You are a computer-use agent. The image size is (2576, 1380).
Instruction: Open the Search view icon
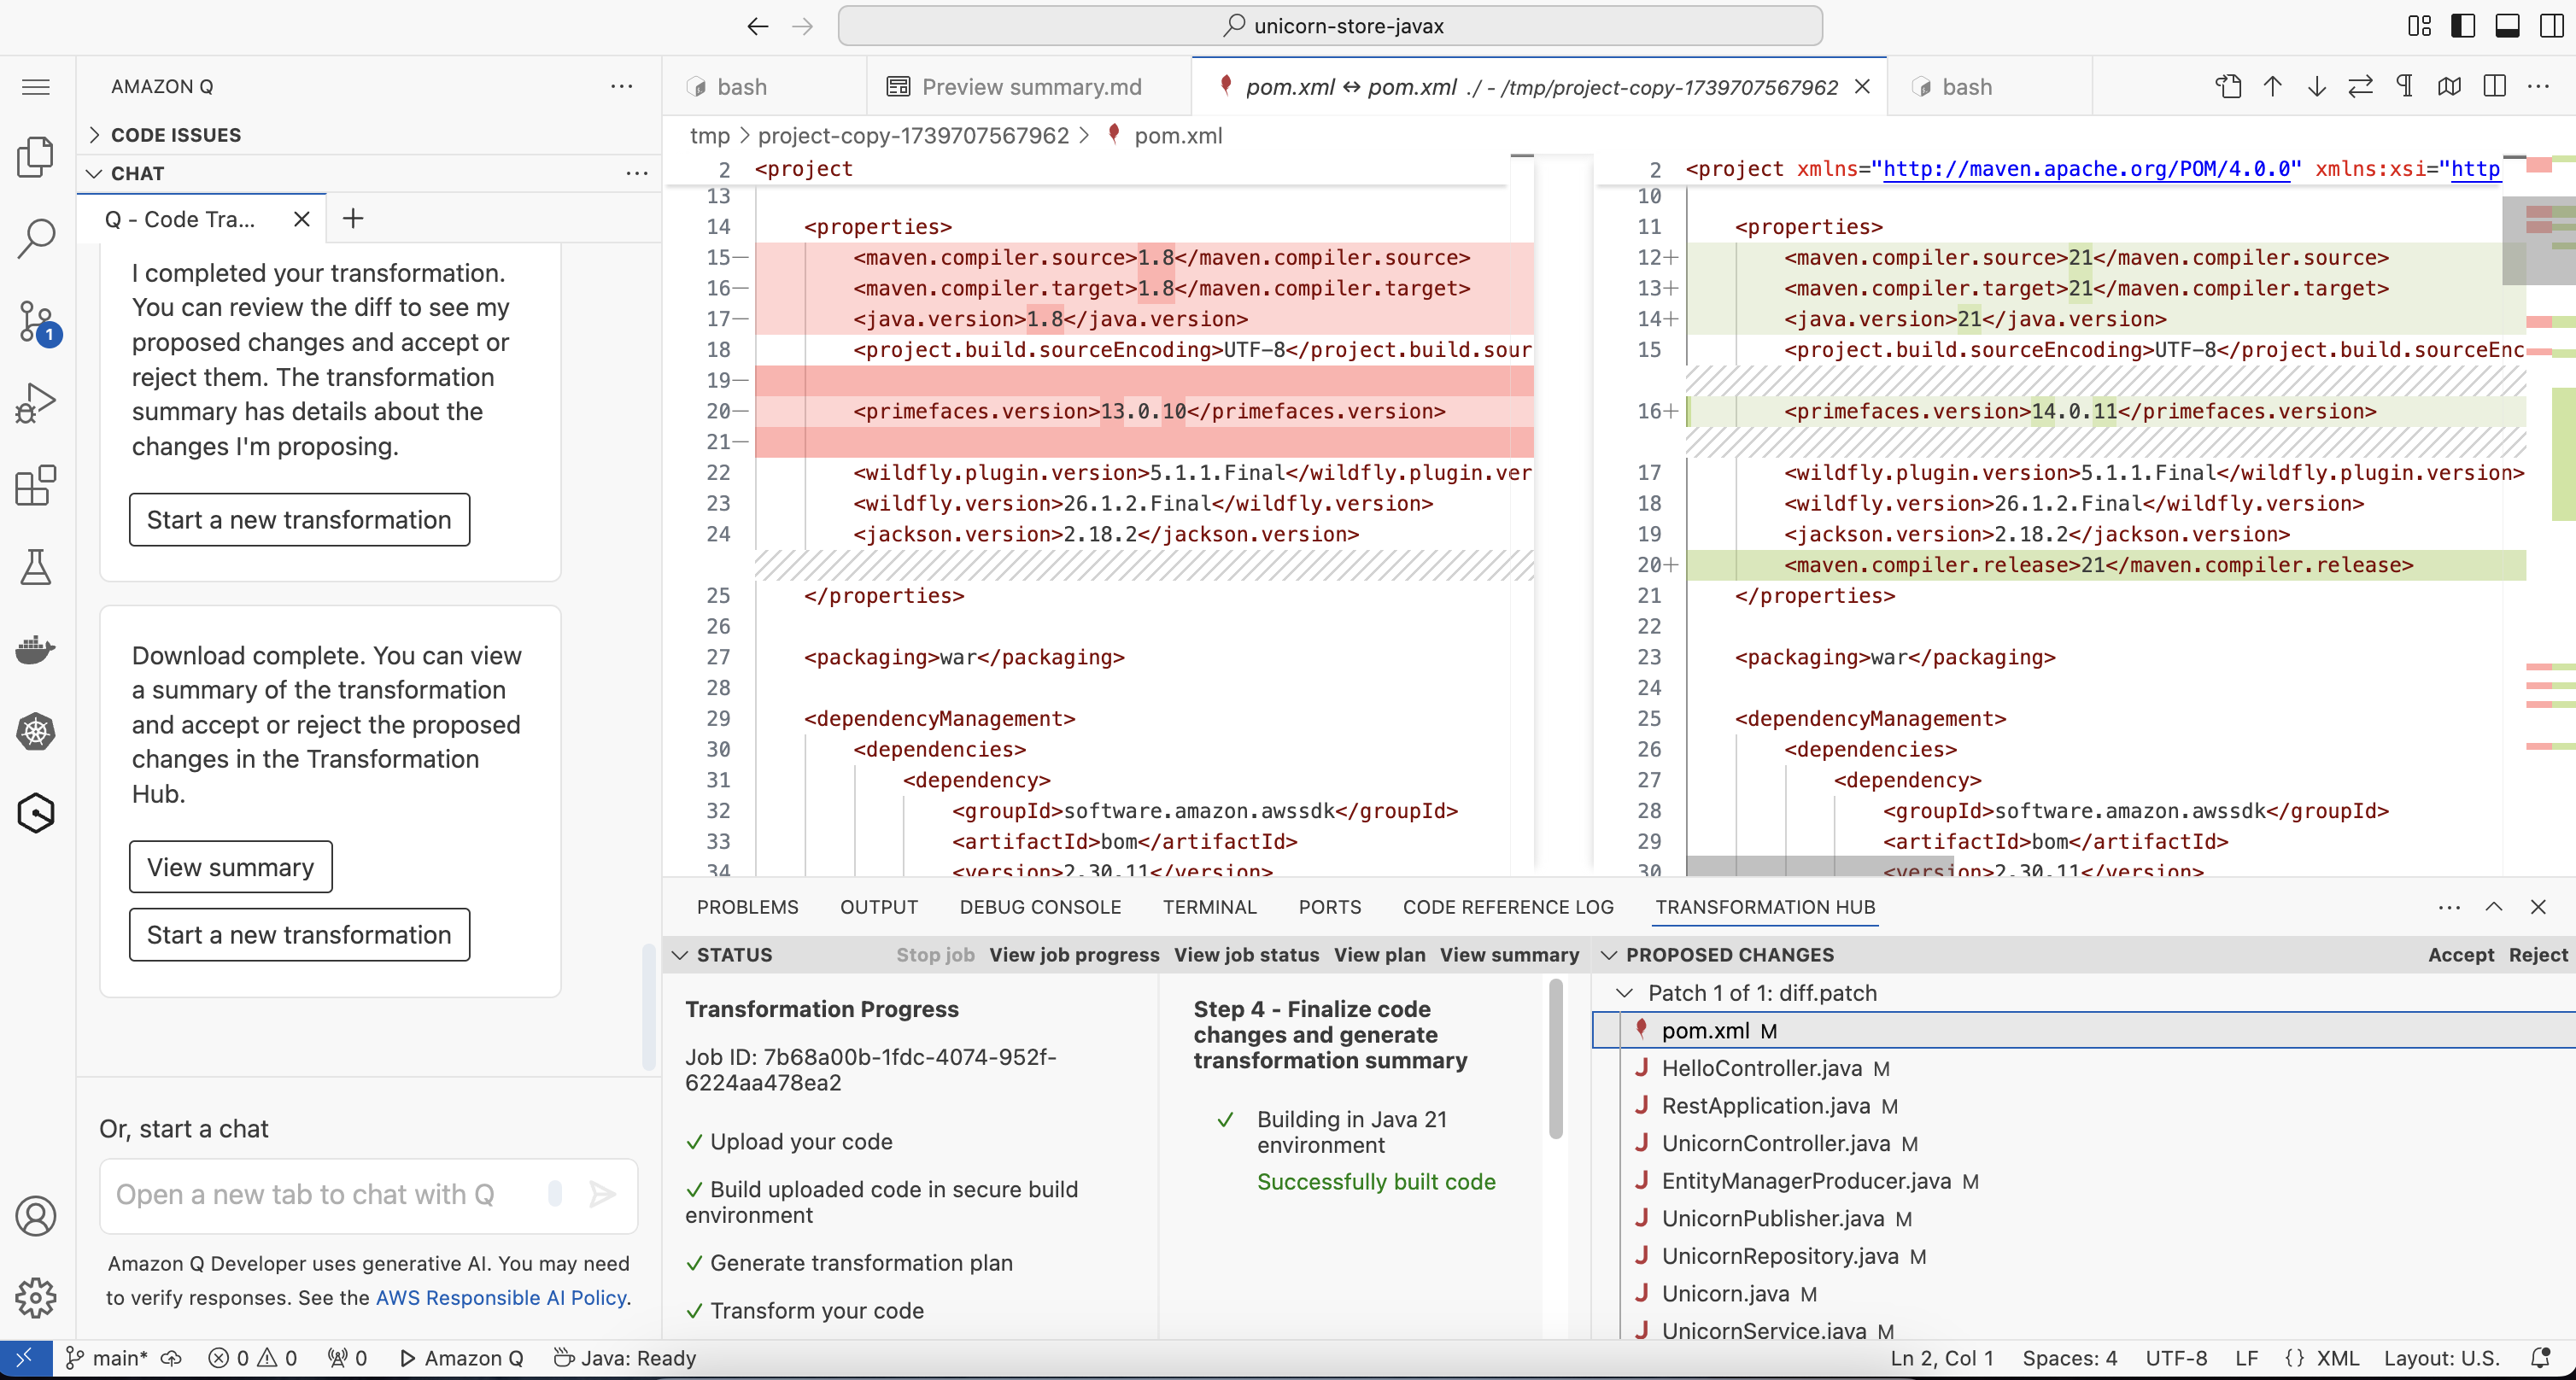[x=36, y=239]
